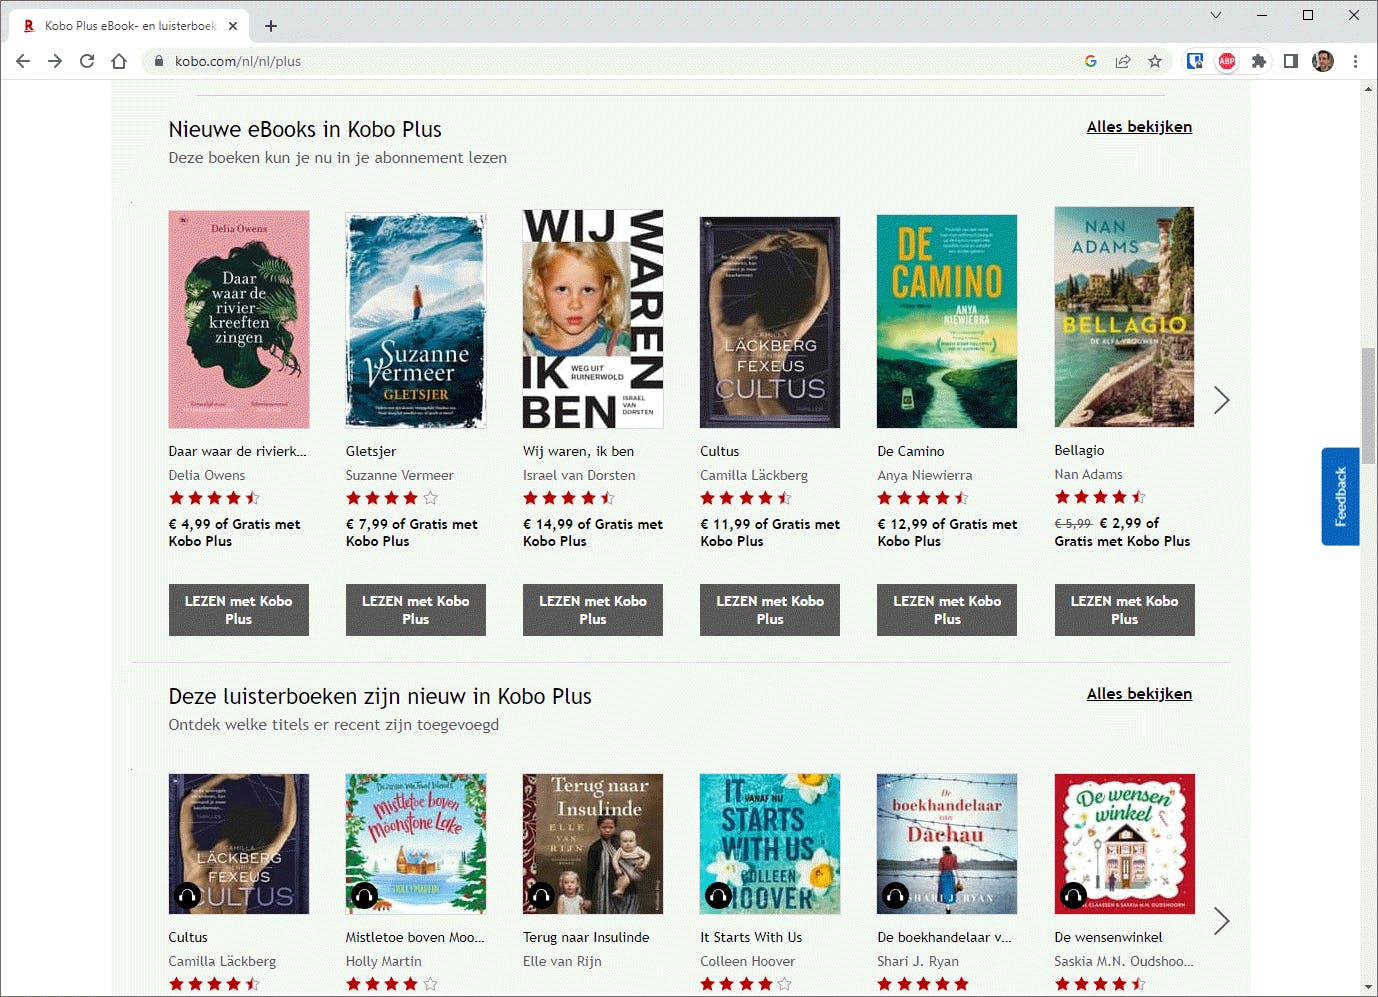Viewport: 1378px width, 997px height.
Task: Click the browser forward arrow
Action: (55, 61)
